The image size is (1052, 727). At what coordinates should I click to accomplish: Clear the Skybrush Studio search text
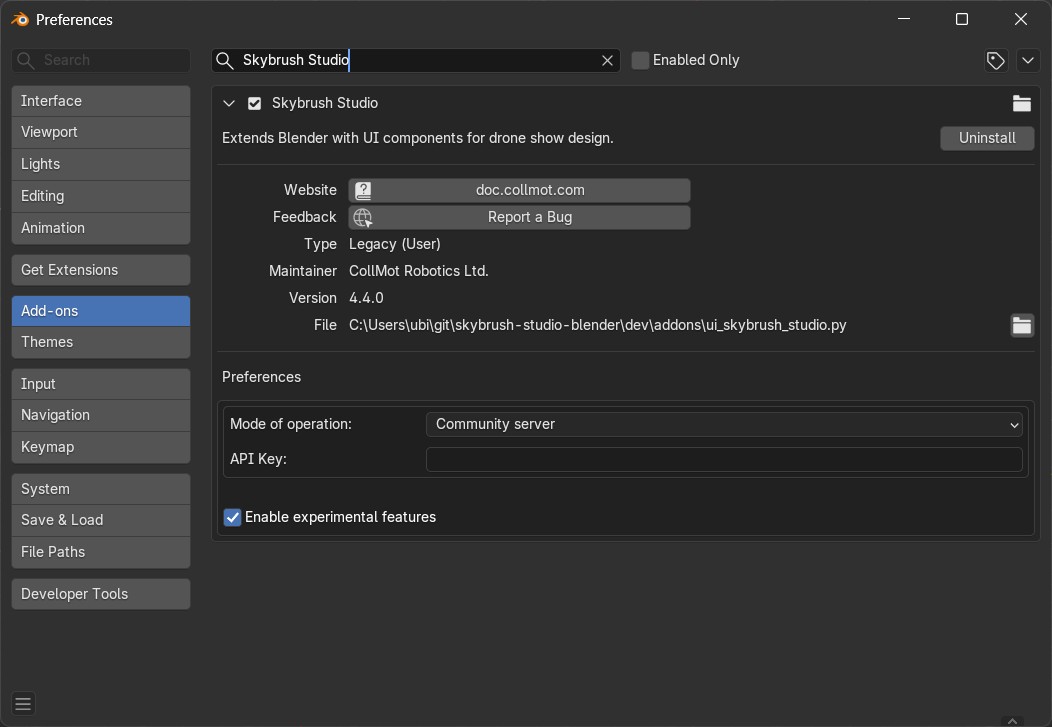tap(607, 60)
